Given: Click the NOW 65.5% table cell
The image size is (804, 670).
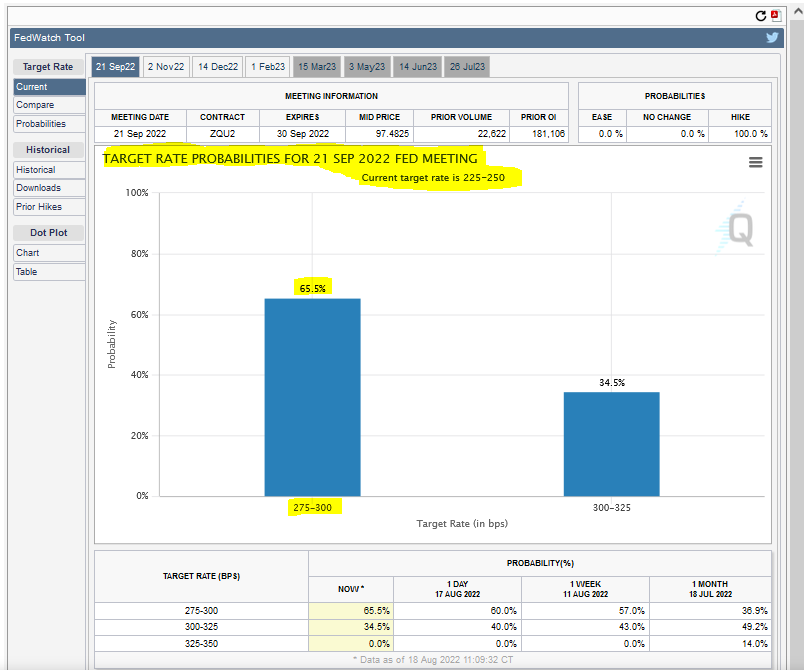Looking at the screenshot, I should [351, 611].
